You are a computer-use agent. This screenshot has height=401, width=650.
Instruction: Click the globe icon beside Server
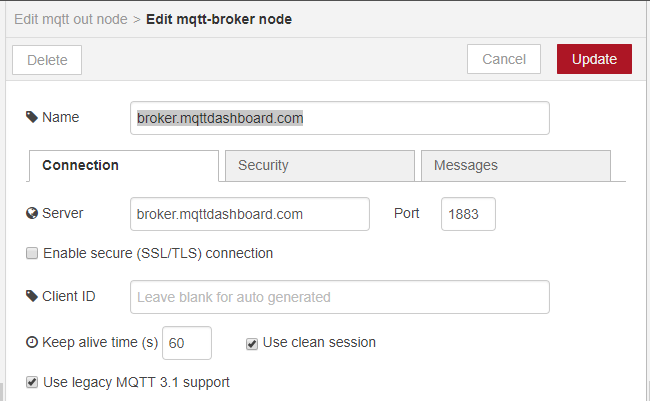32,213
